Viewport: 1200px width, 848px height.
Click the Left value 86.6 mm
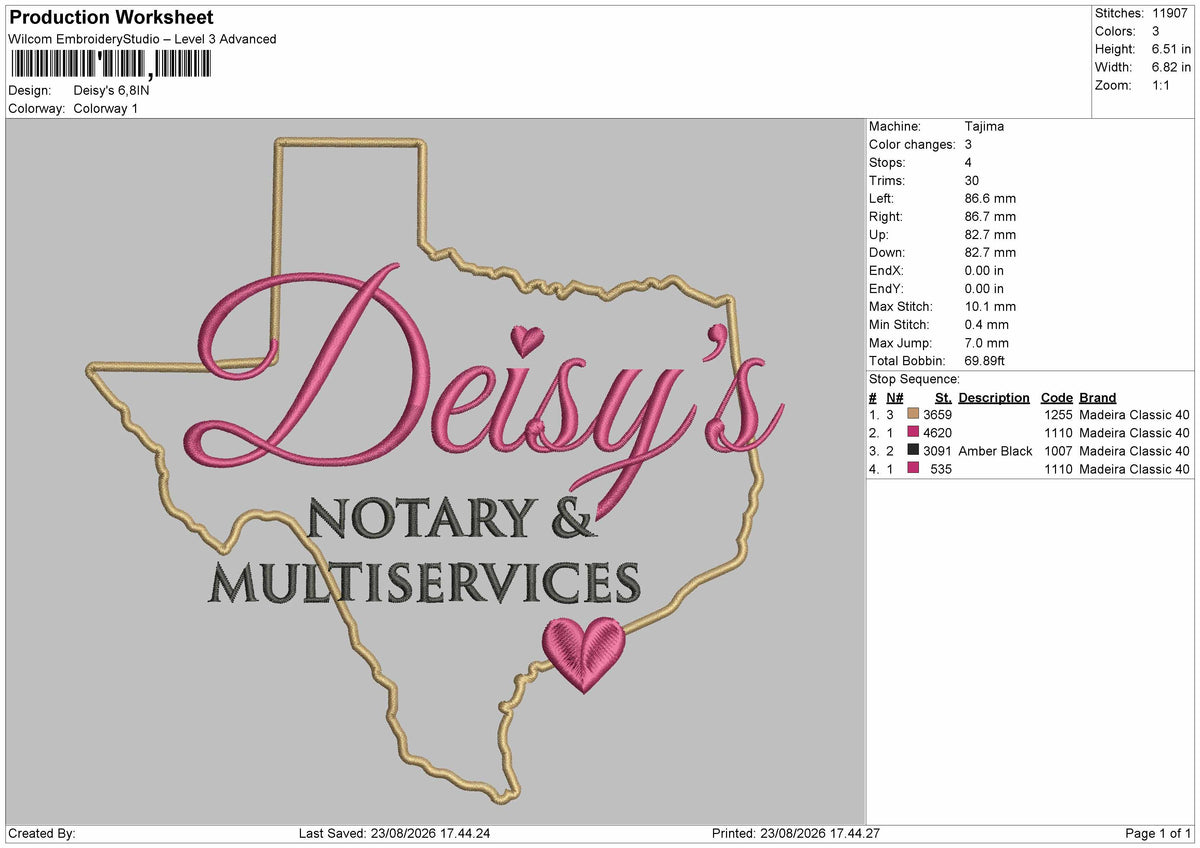[990, 198]
